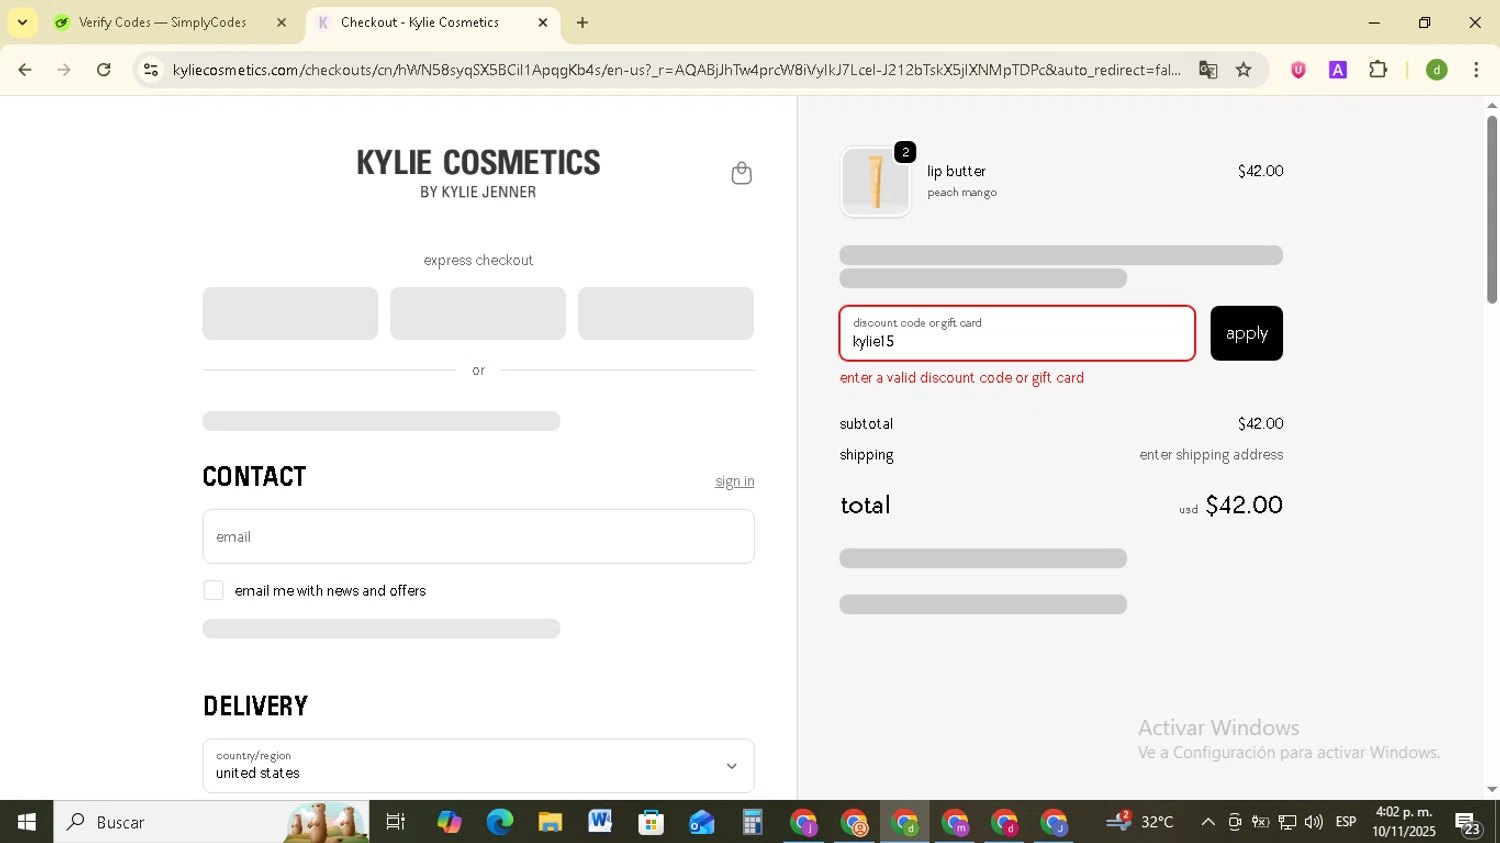Viewport: 1500px width, 843px height.
Task: Open site information icon in address bar
Action: coord(151,70)
